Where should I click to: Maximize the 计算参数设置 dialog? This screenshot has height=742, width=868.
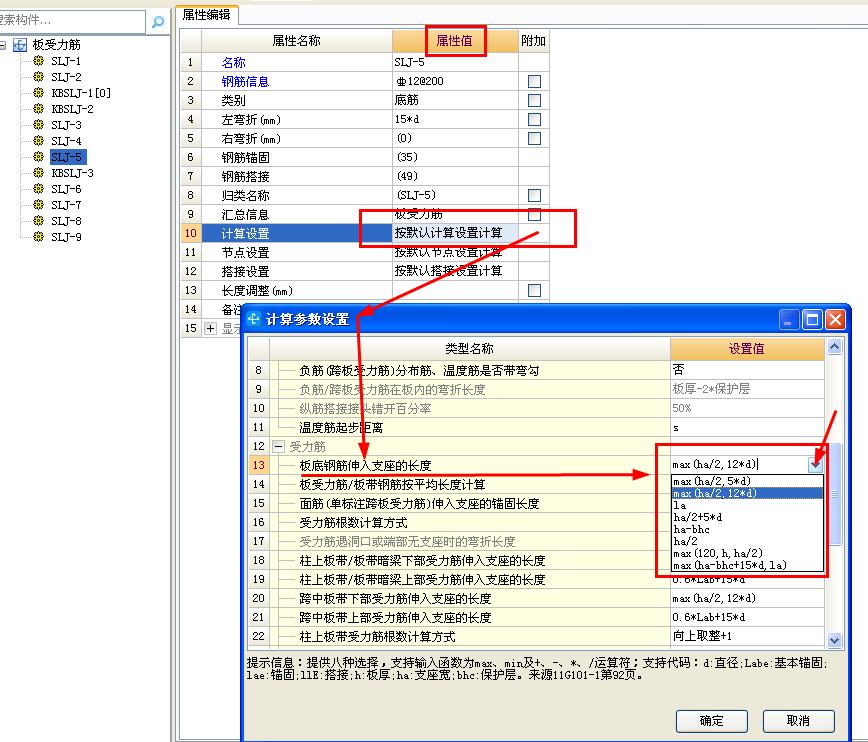coord(812,320)
